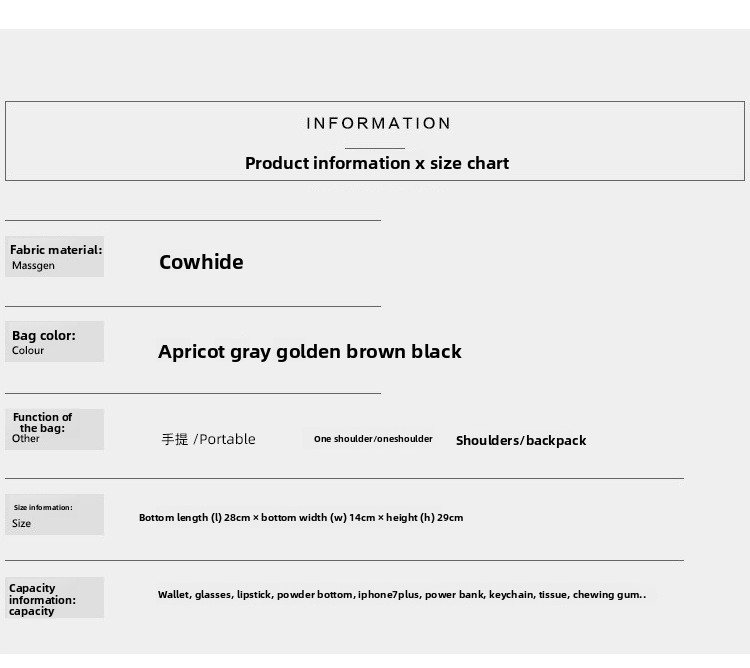The image size is (750, 668).
Task: Click the 'Other' subtitle under Function label
Action: [x=26, y=438]
